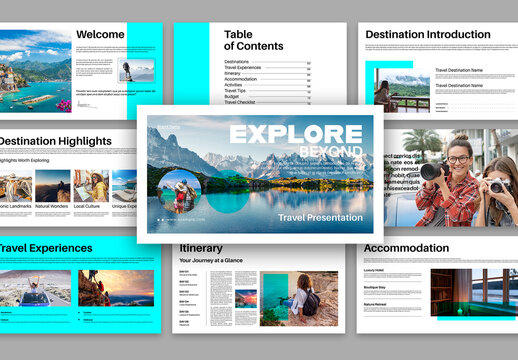The width and height of the screenshot is (518, 360).
Task: Click the mountain lake background of cover slide
Action: pos(260,174)
